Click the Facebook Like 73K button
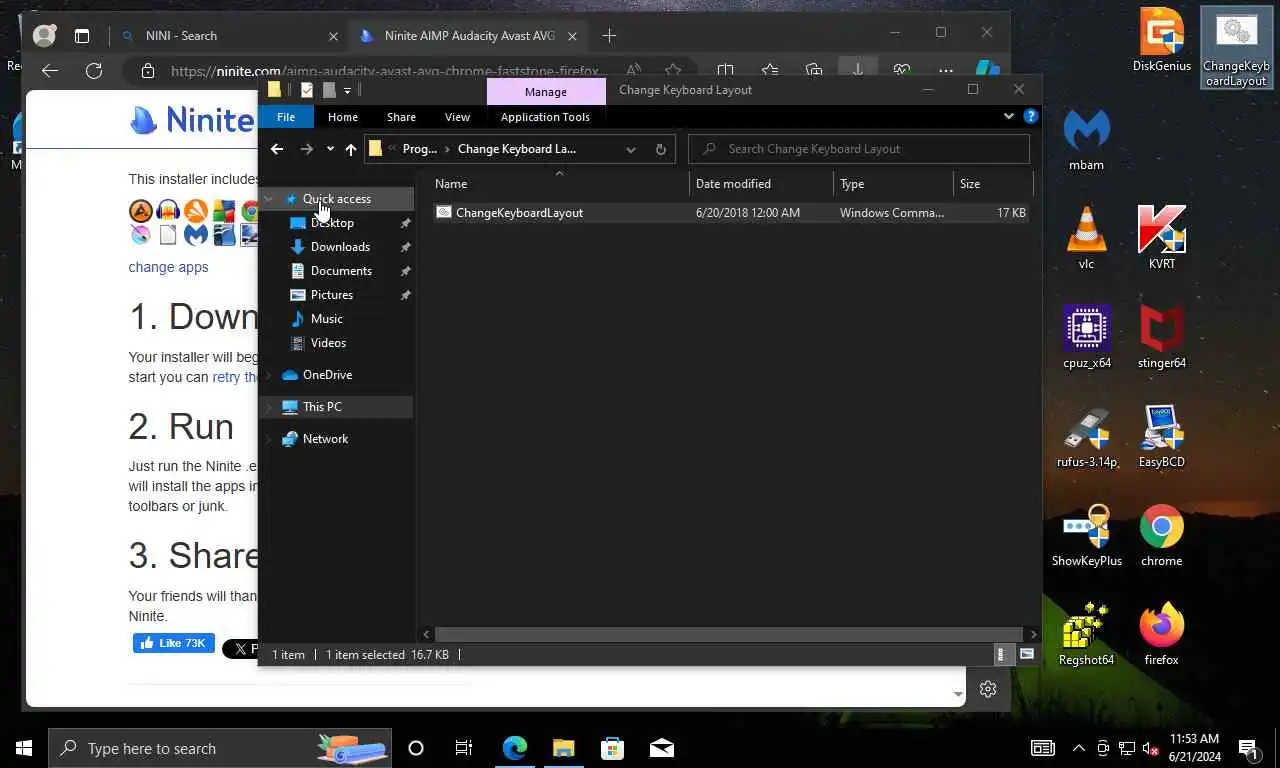1280x768 pixels. pos(174,643)
